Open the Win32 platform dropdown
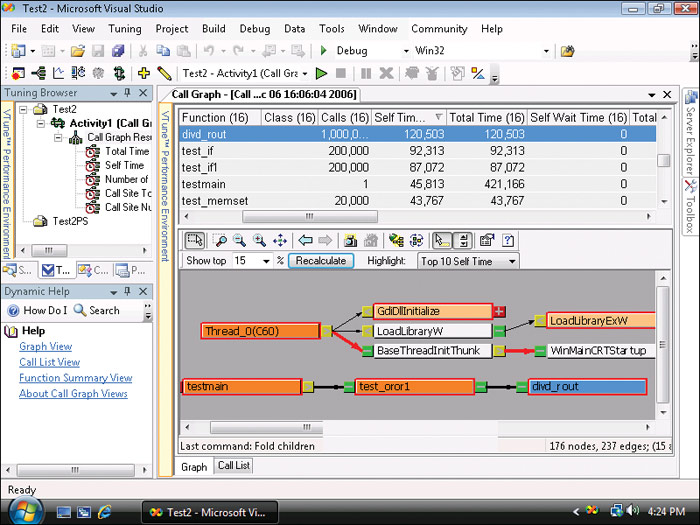The image size is (700, 525). (546, 51)
